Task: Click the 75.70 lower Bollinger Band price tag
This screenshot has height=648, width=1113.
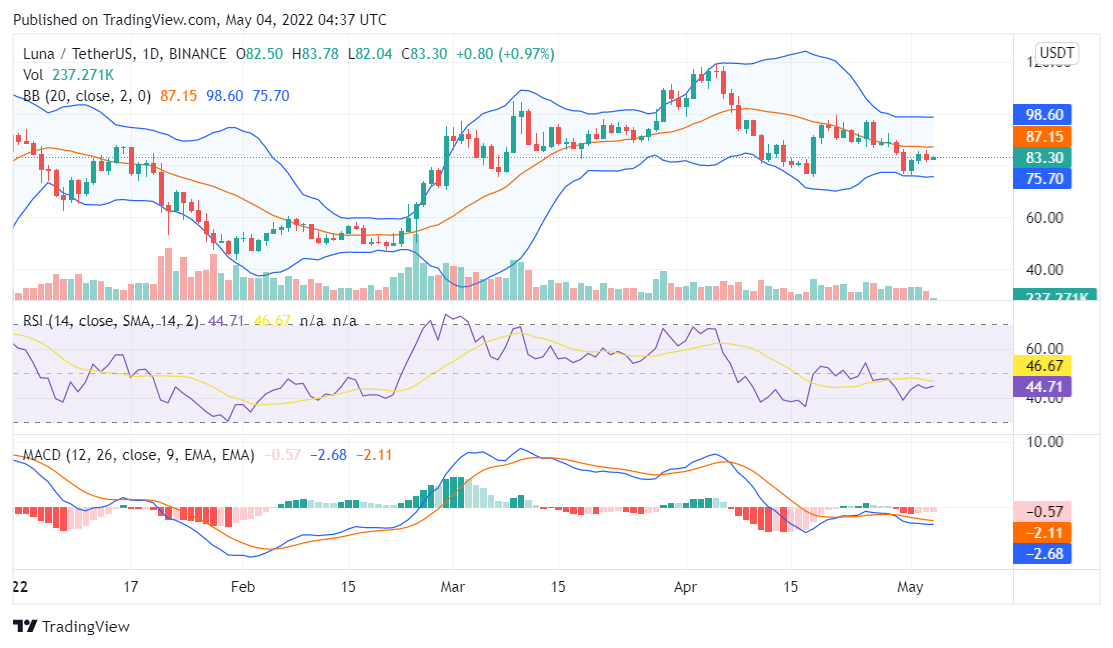Action: 1043,179
